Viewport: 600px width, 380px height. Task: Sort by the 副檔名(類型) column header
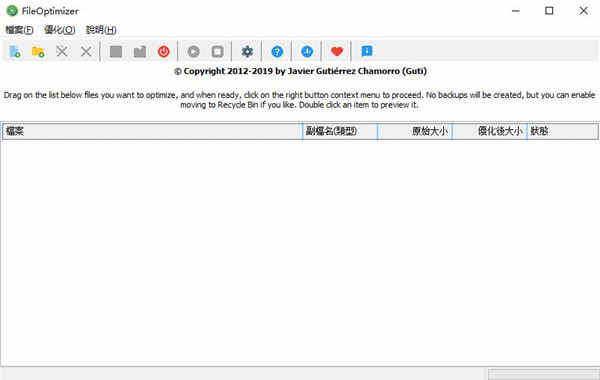[x=340, y=131]
